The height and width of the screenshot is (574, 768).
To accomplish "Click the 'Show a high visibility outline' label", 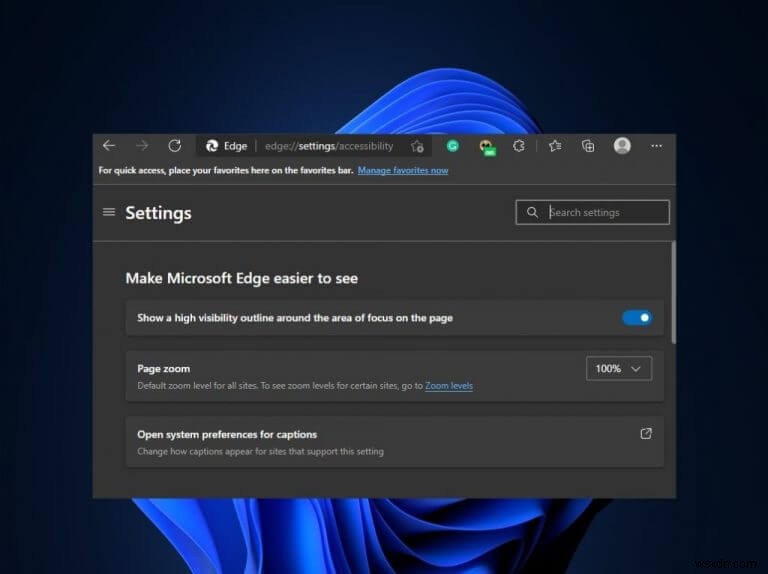I will tap(295, 318).
